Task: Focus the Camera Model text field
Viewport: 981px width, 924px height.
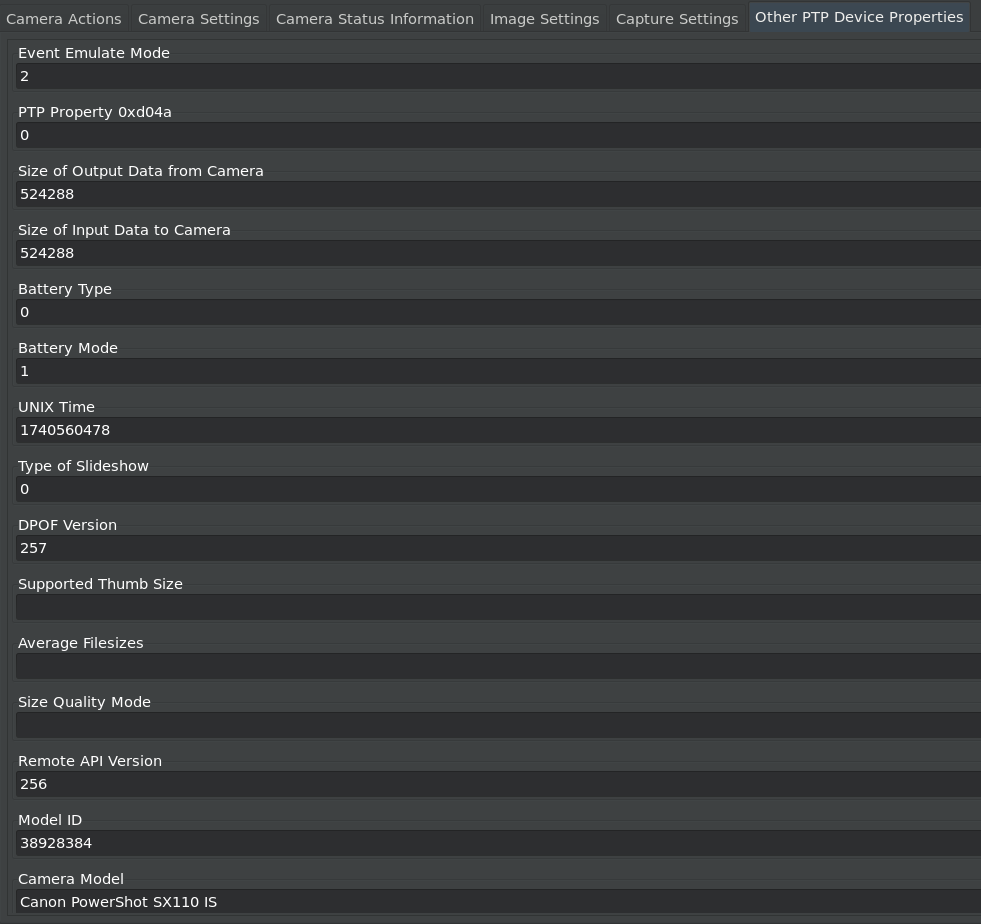Action: [x=498, y=902]
